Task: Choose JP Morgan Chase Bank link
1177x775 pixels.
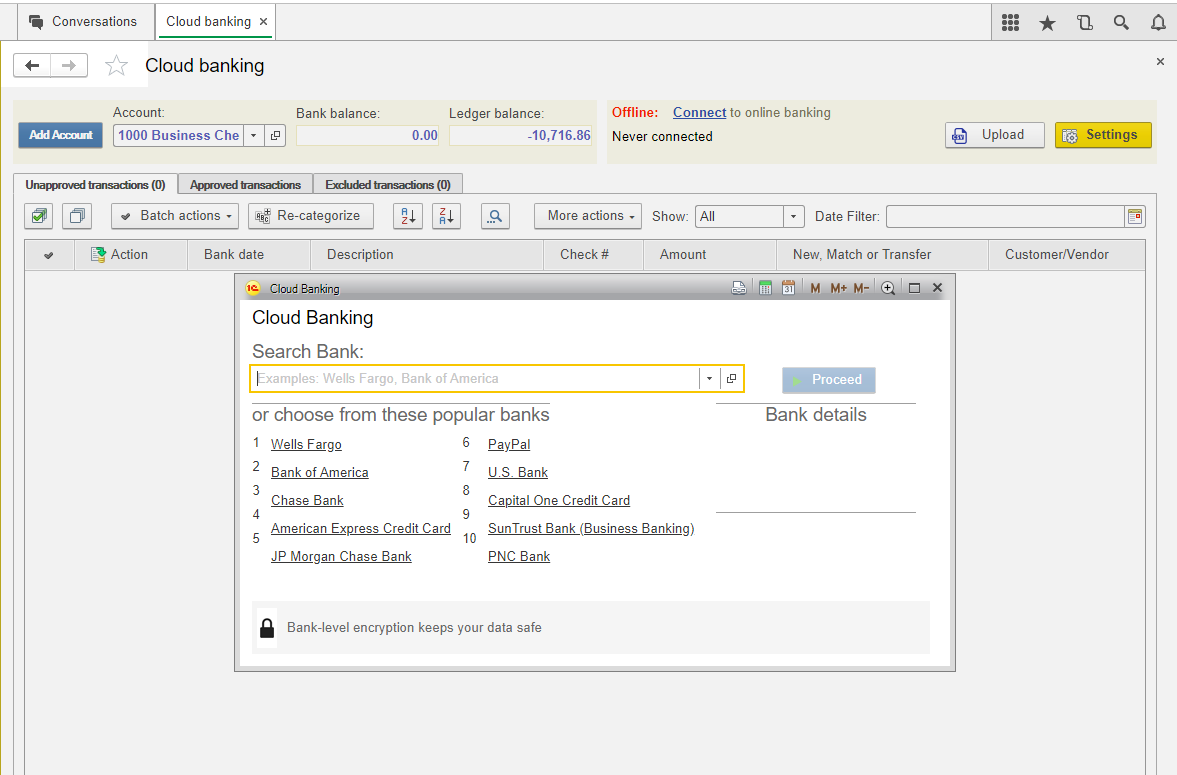Action: 342,556
